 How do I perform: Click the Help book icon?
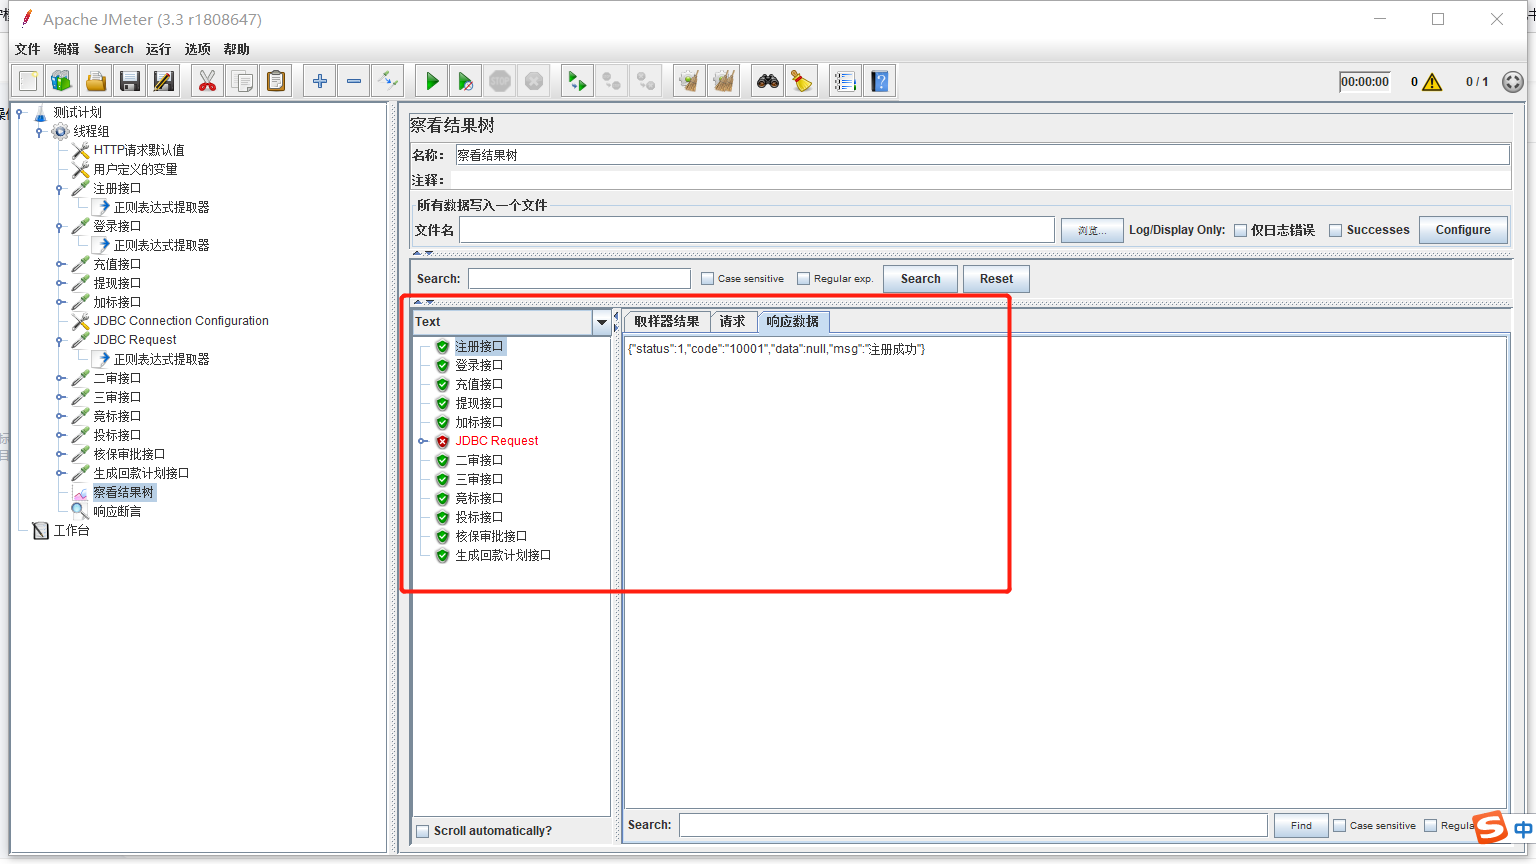tap(880, 81)
